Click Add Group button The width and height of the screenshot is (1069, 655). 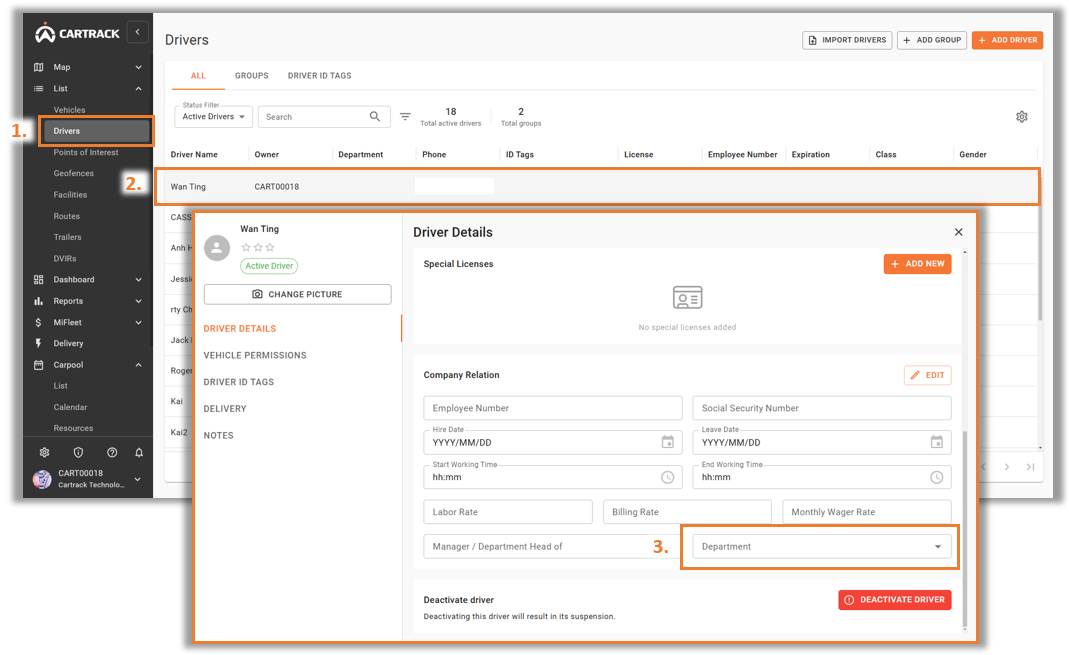pyautogui.click(x=932, y=40)
